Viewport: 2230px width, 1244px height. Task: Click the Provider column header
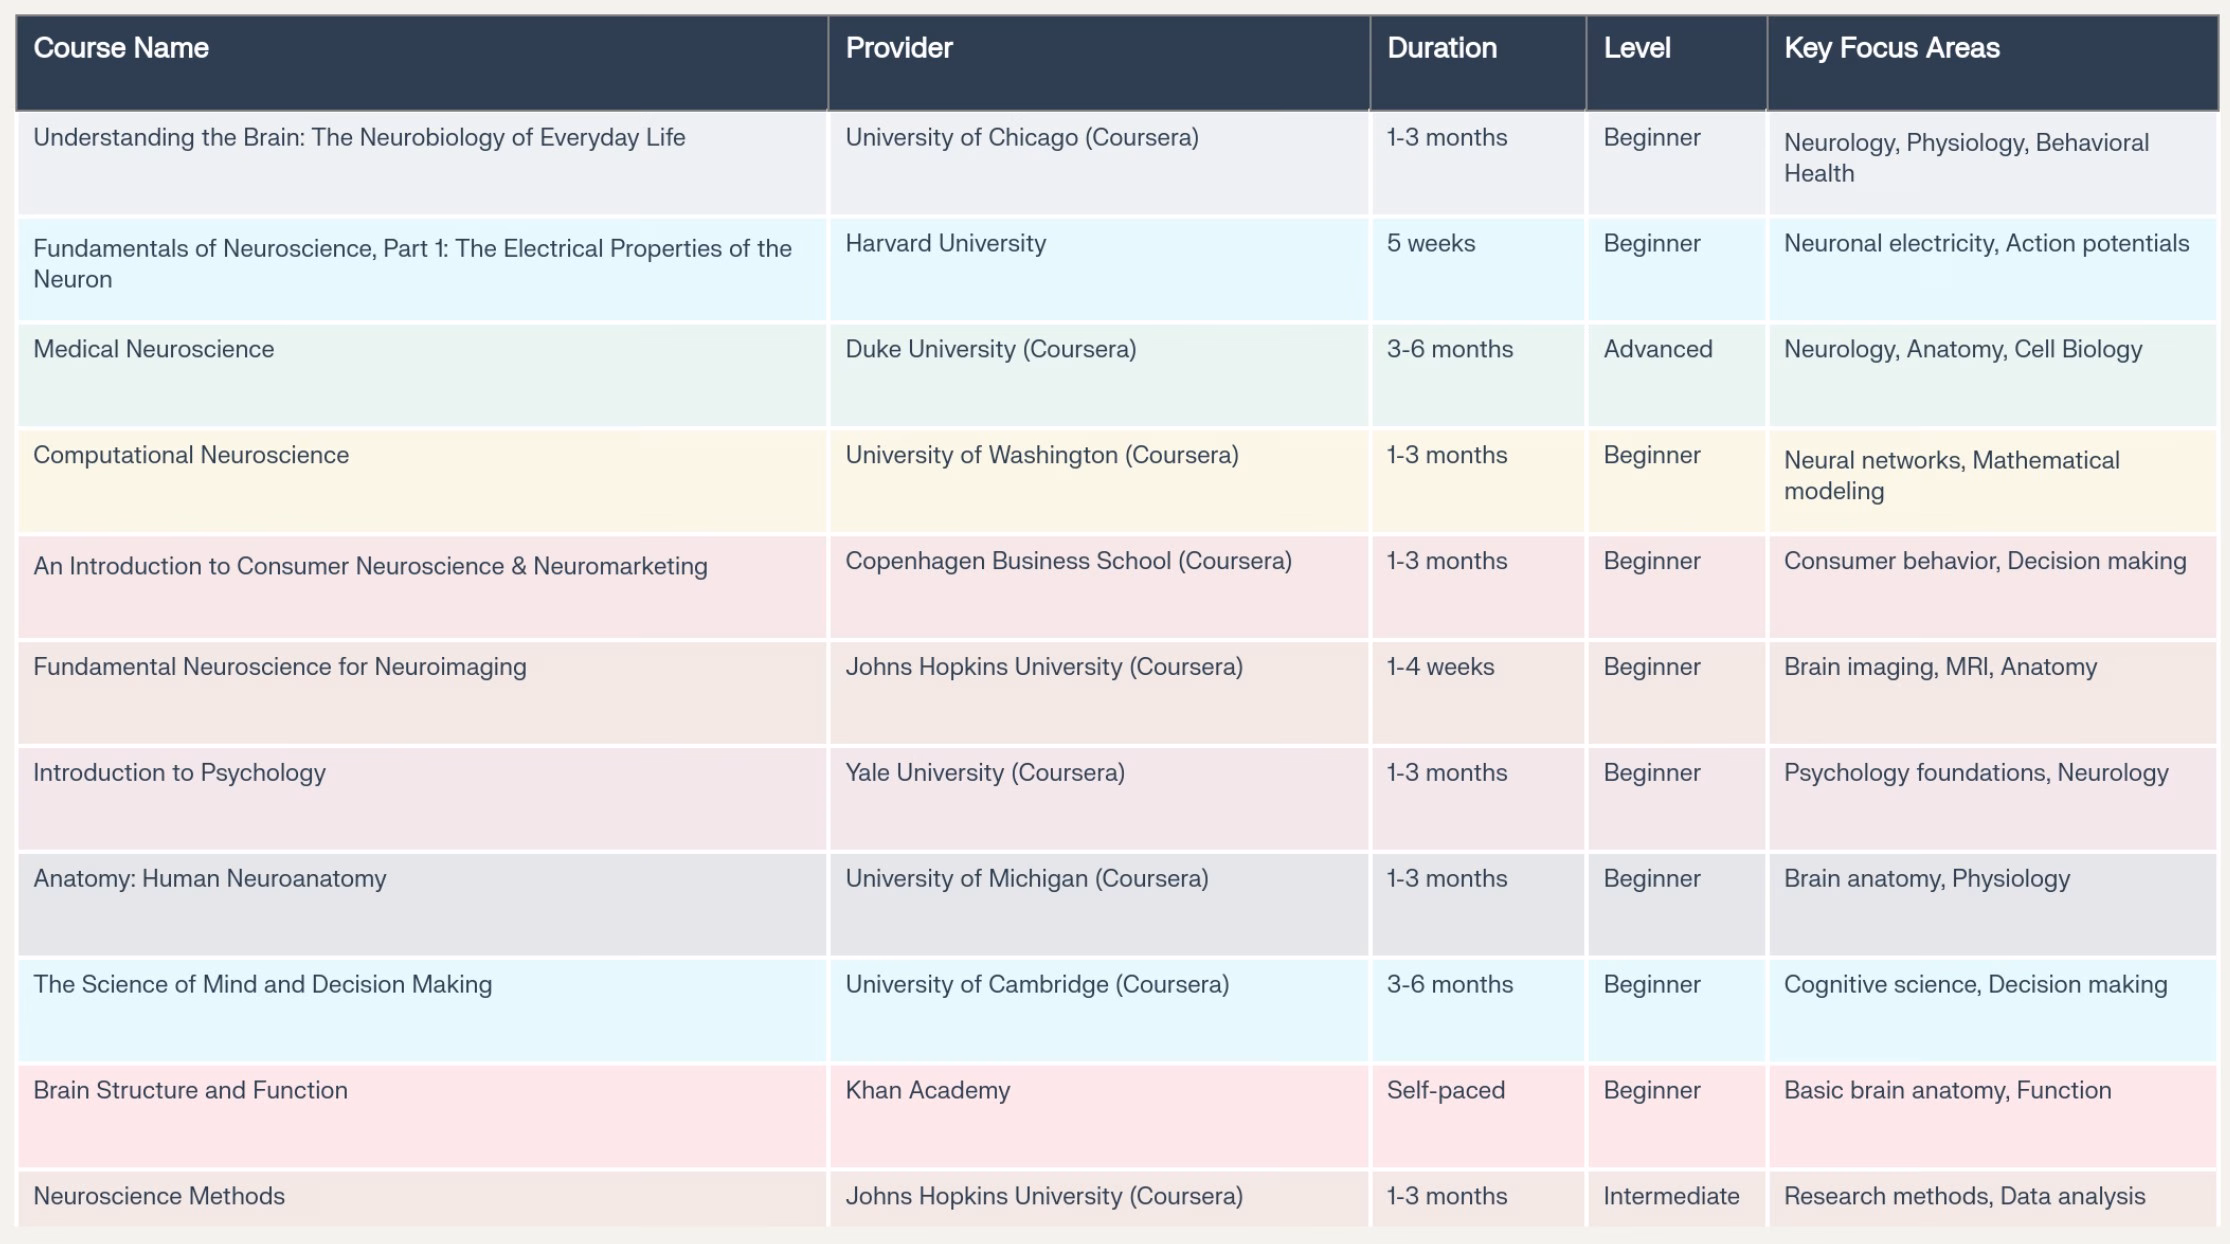tap(898, 47)
